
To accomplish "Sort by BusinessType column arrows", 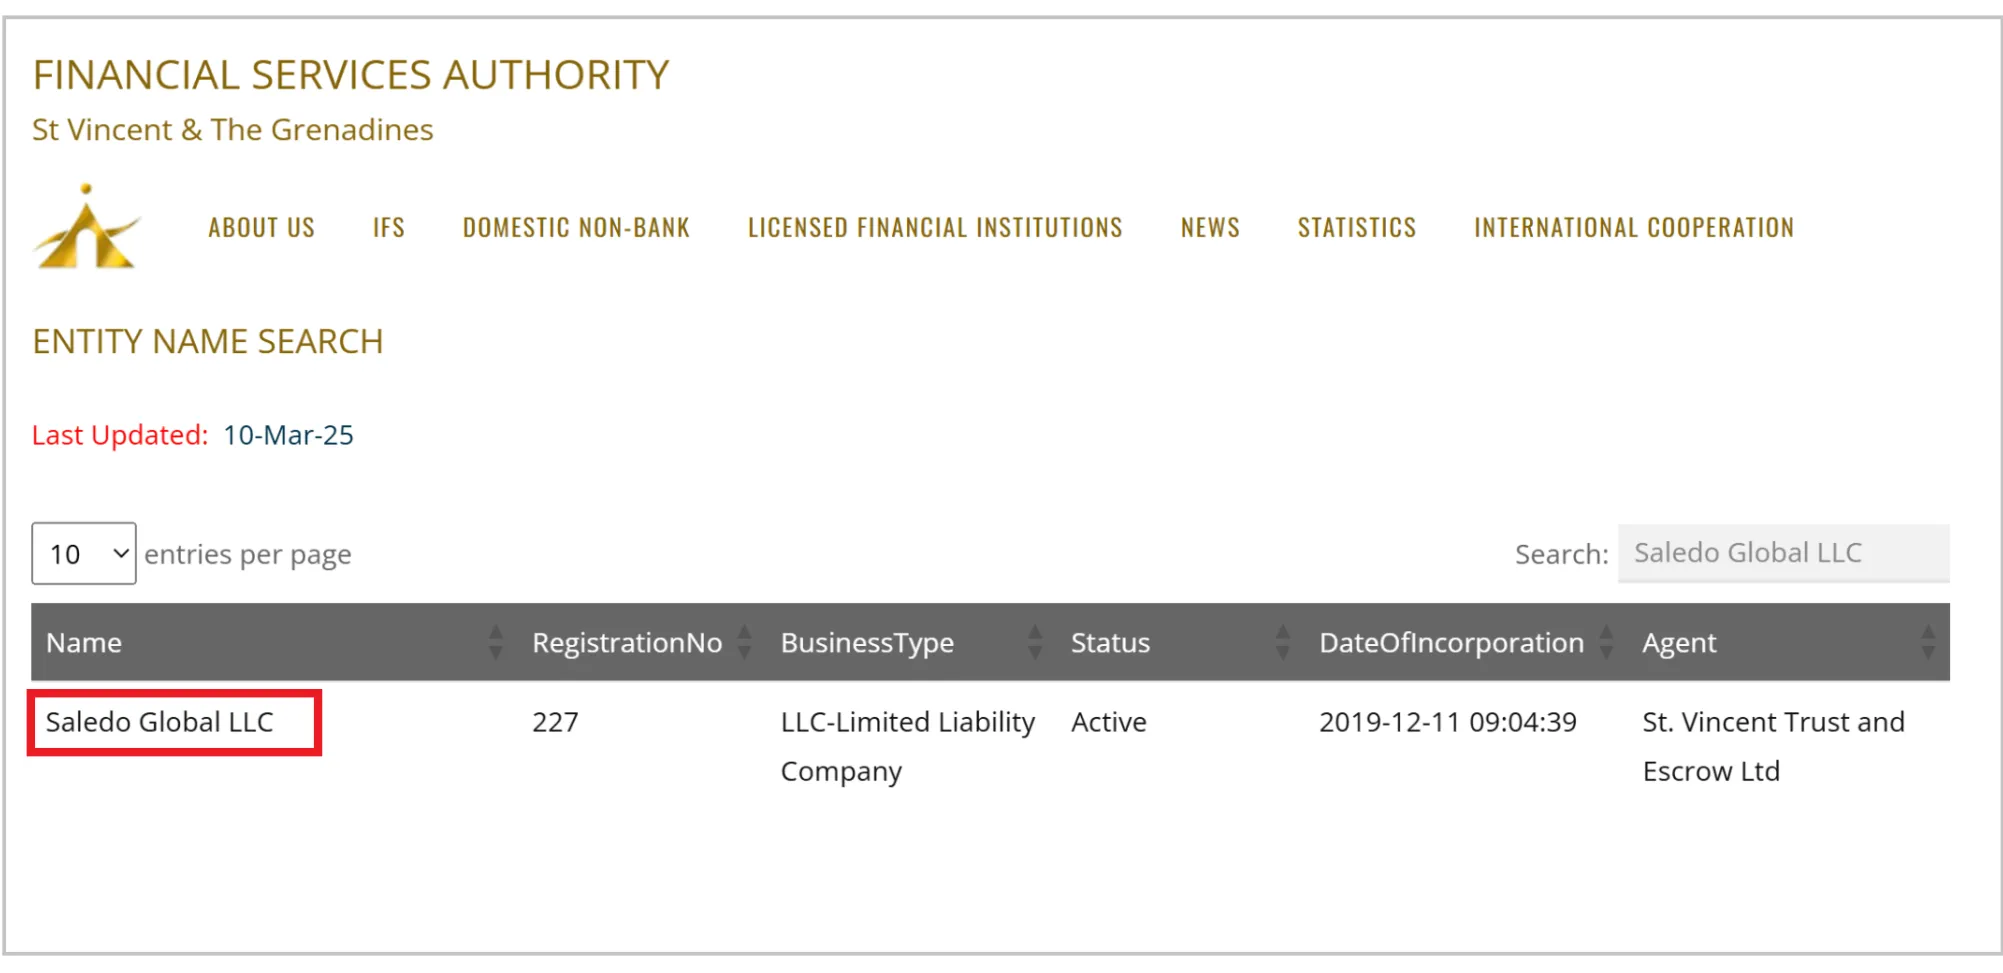I will pos(1035,642).
